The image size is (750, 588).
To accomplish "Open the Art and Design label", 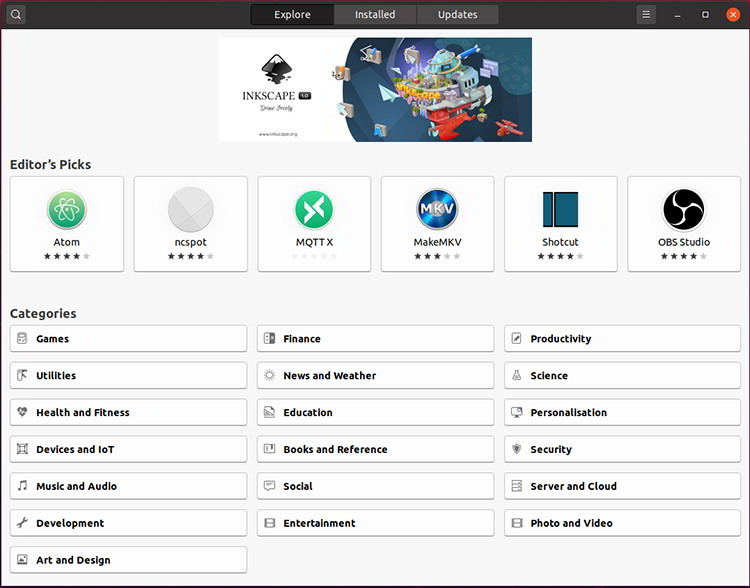I will click(x=73, y=560).
